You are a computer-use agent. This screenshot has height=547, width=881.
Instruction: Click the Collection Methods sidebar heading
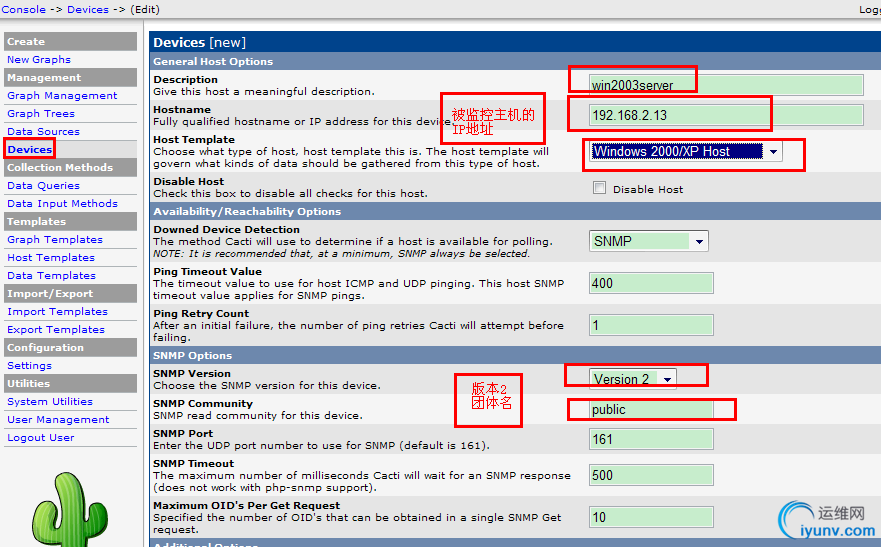coord(70,167)
